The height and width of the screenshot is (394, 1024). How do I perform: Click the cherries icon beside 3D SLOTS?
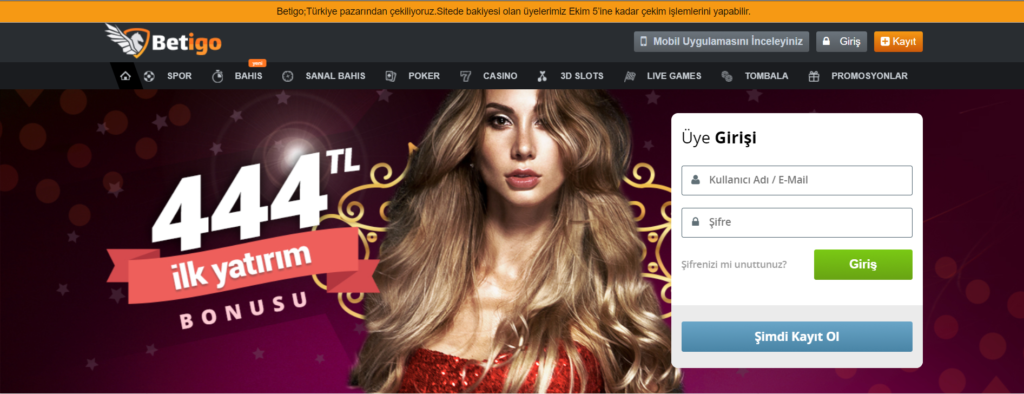(542, 76)
